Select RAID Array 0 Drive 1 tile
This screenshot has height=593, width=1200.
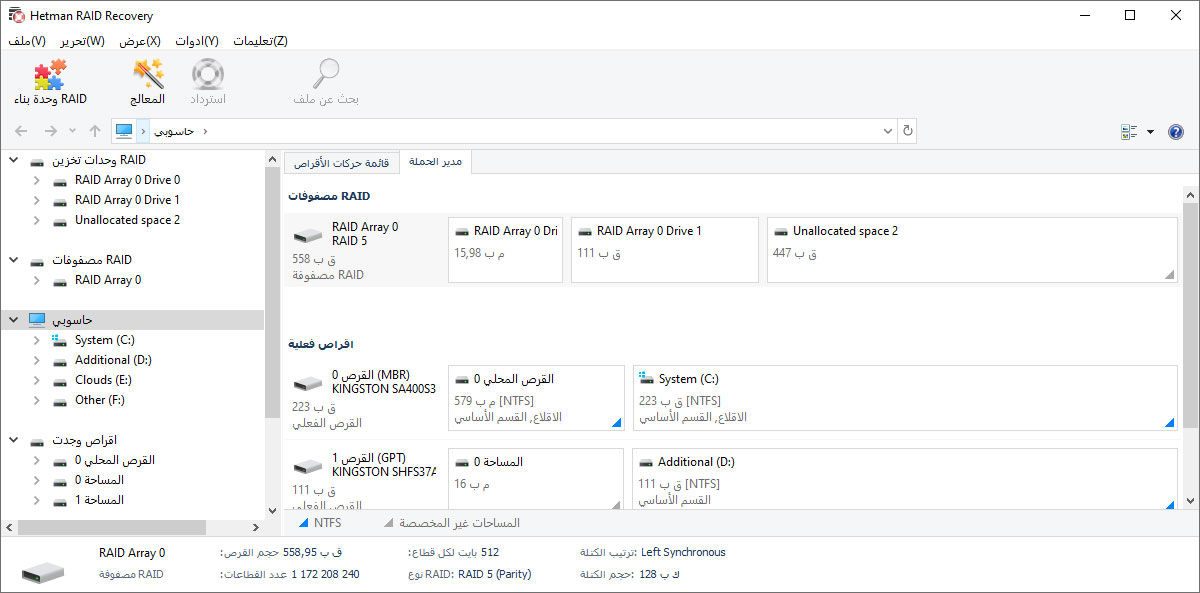click(x=665, y=250)
